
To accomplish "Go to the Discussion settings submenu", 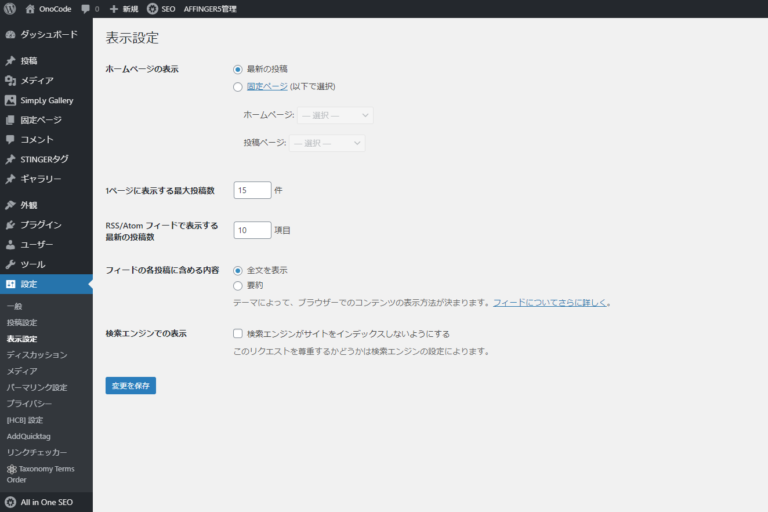I will pos(37,355).
